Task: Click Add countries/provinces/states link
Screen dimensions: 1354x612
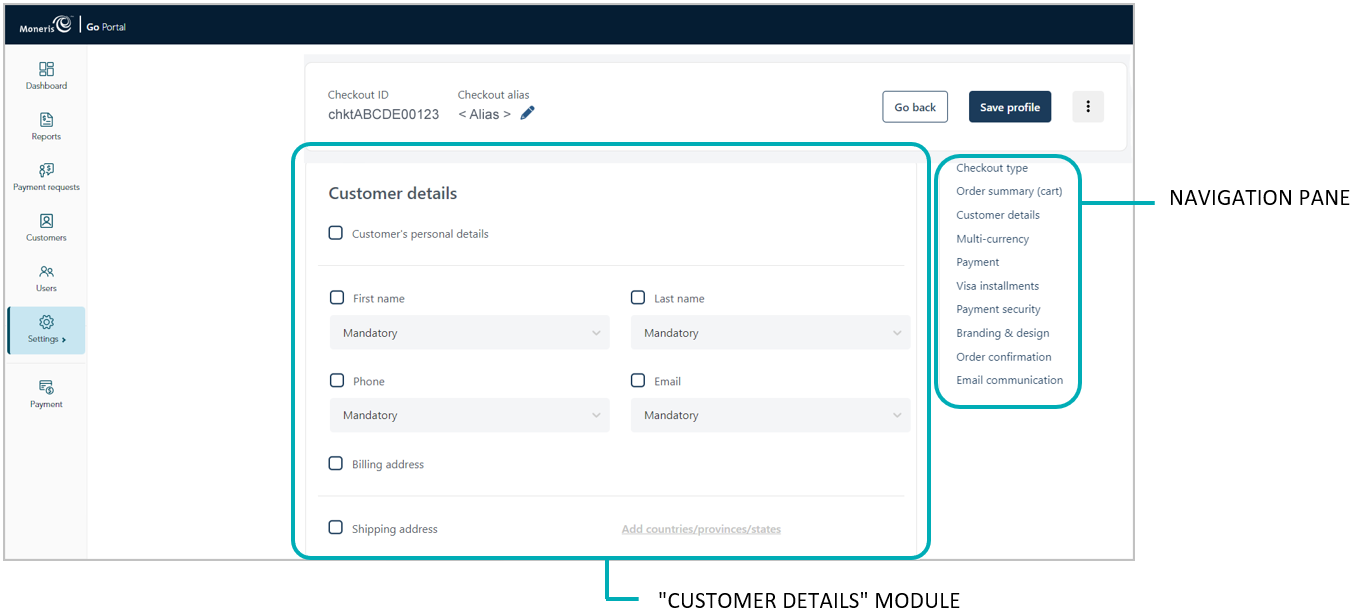Action: click(701, 529)
